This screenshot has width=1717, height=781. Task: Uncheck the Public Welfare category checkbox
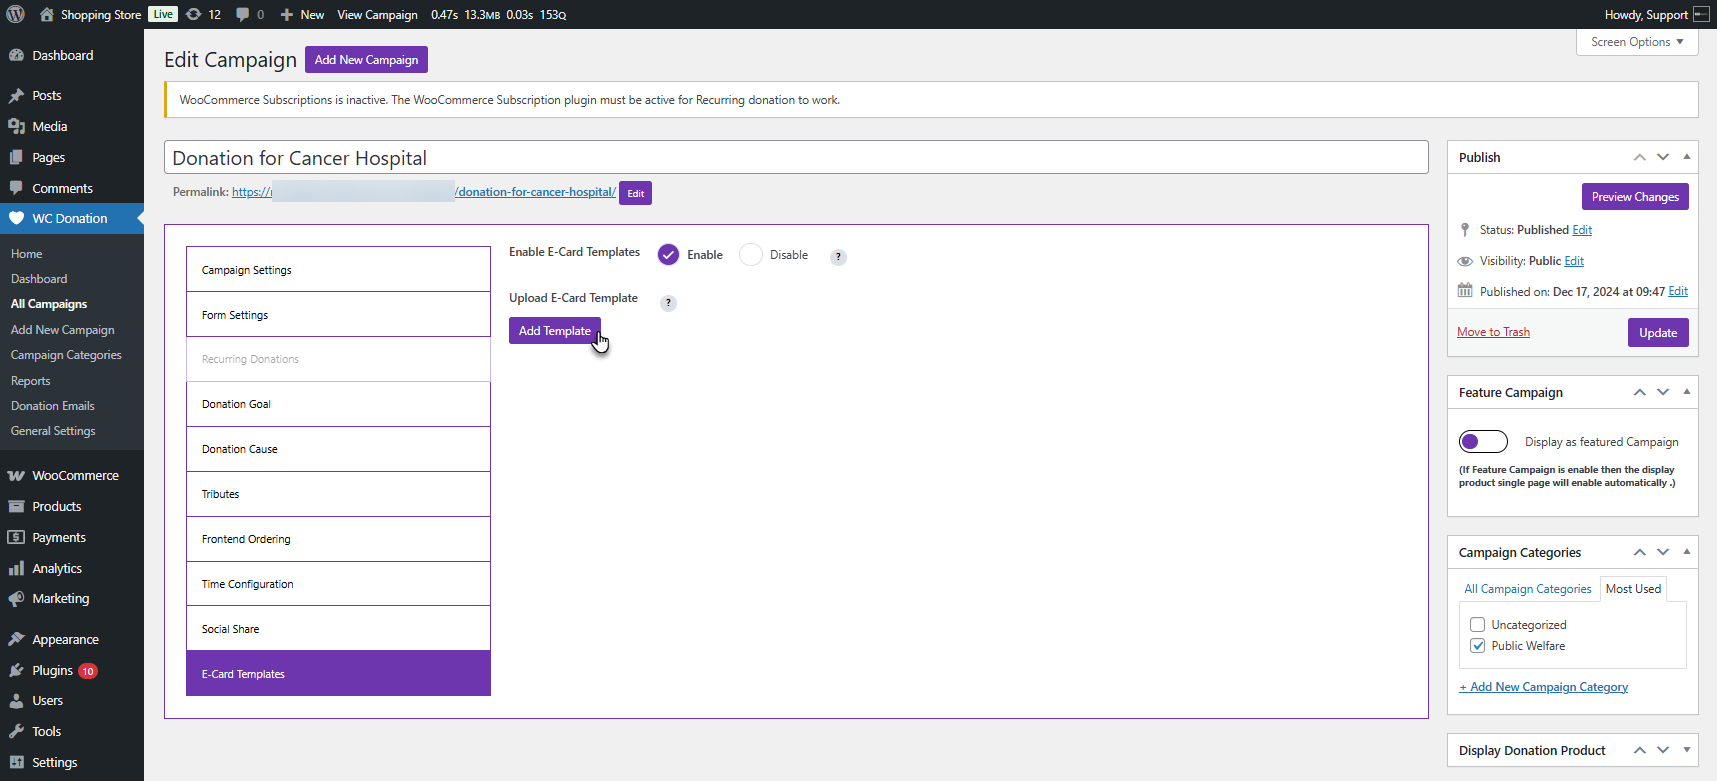point(1477,646)
